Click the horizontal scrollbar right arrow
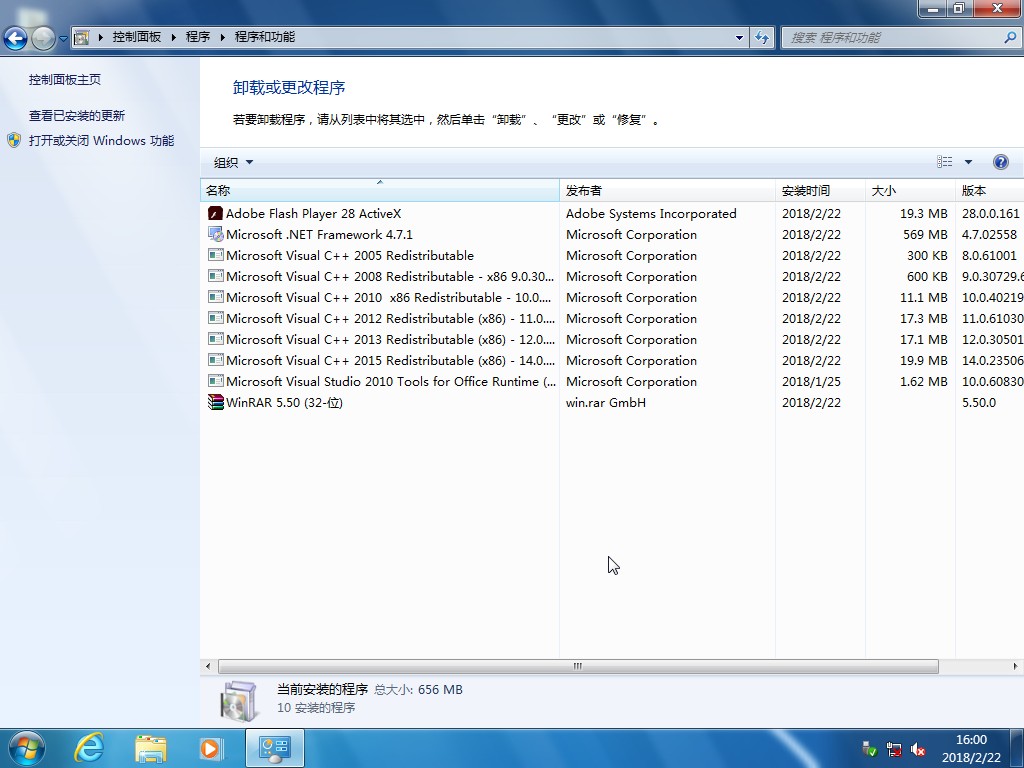The image size is (1024, 768). coord(1015,666)
